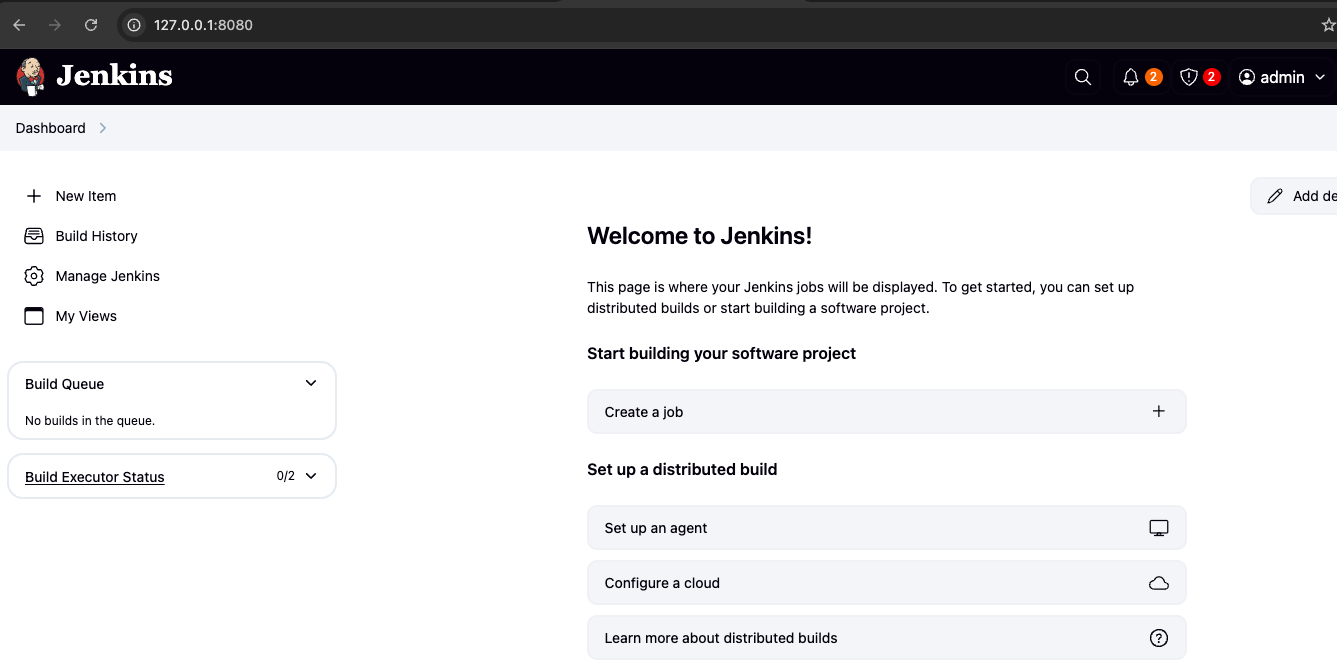Click 'Start building your software project' heading
The image size is (1337, 660).
(722, 353)
